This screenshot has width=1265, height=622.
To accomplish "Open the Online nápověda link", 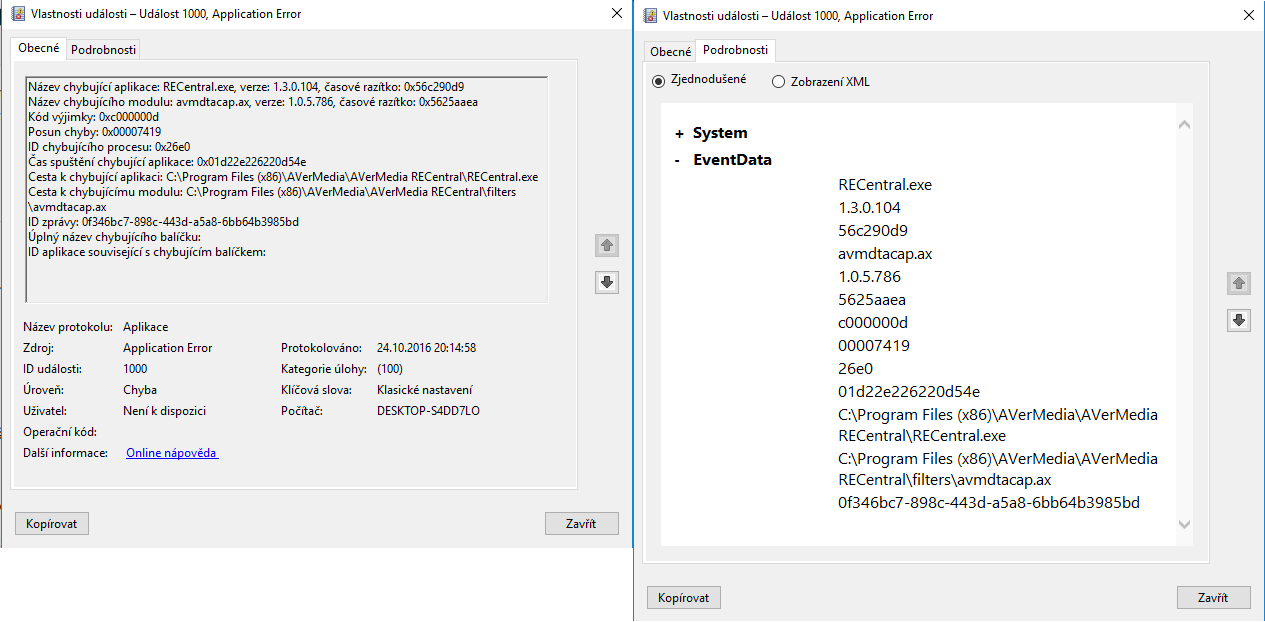I will (x=172, y=453).
